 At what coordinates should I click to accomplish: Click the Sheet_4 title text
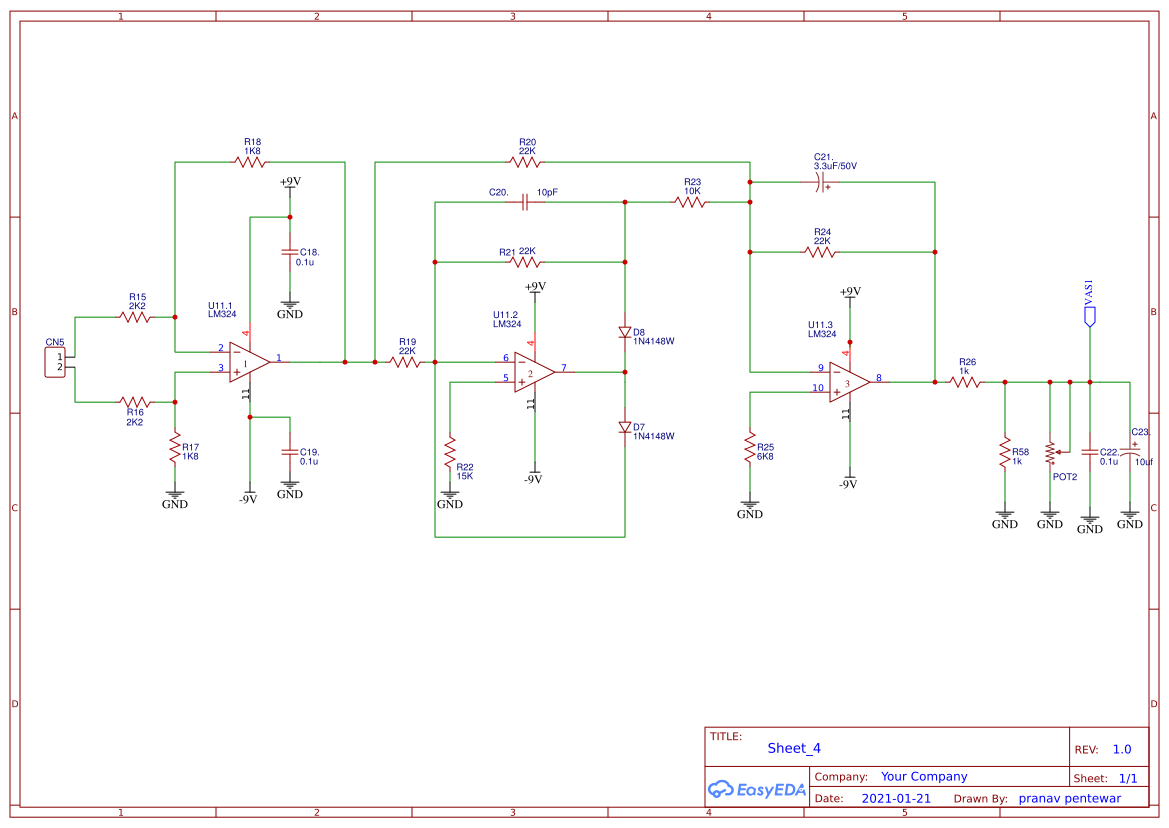[x=793, y=748]
